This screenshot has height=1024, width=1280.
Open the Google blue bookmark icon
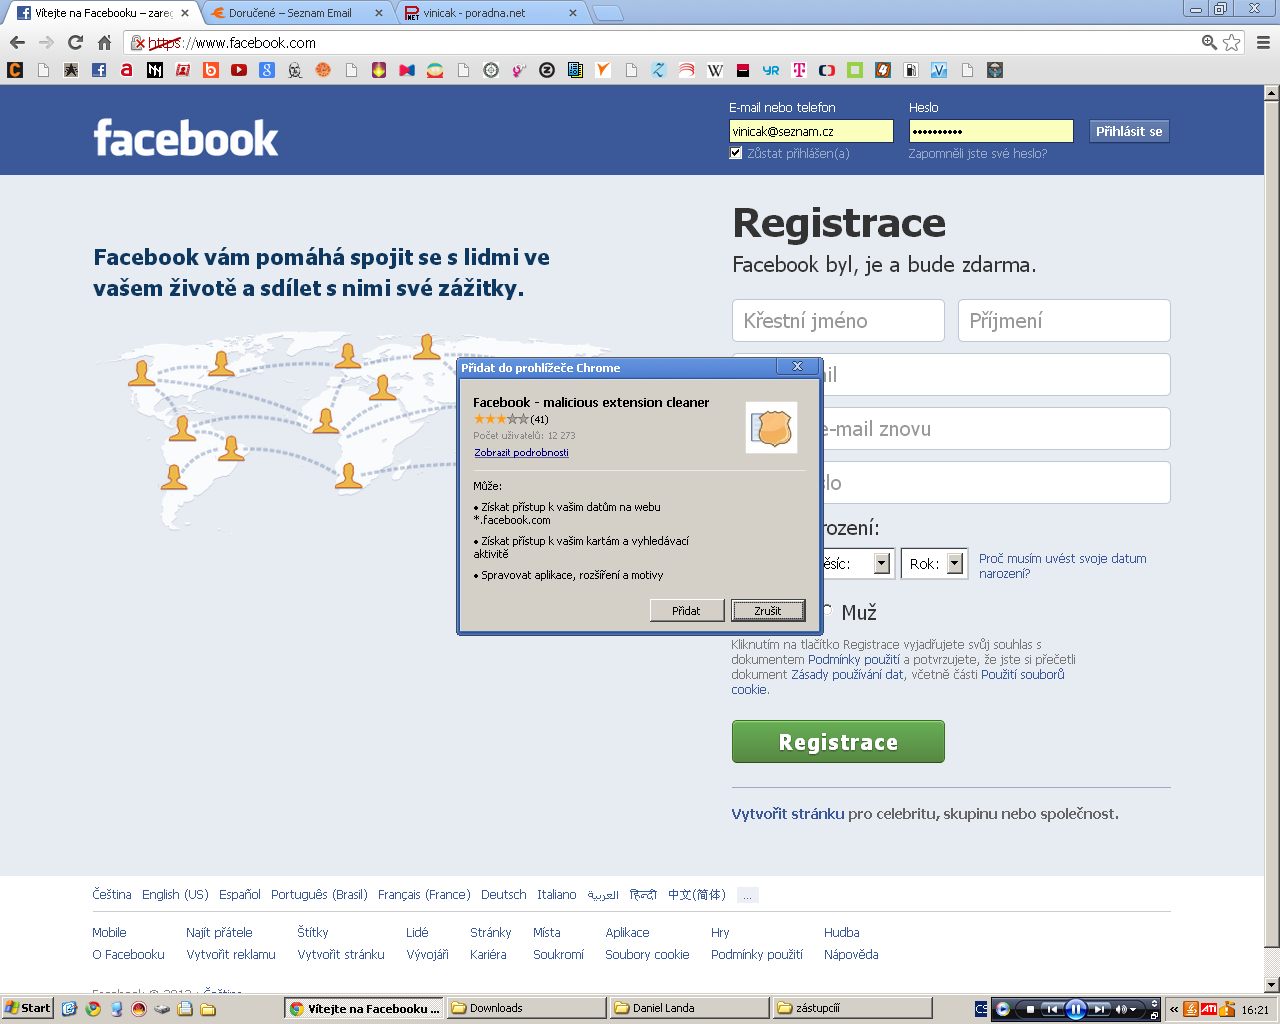click(267, 70)
